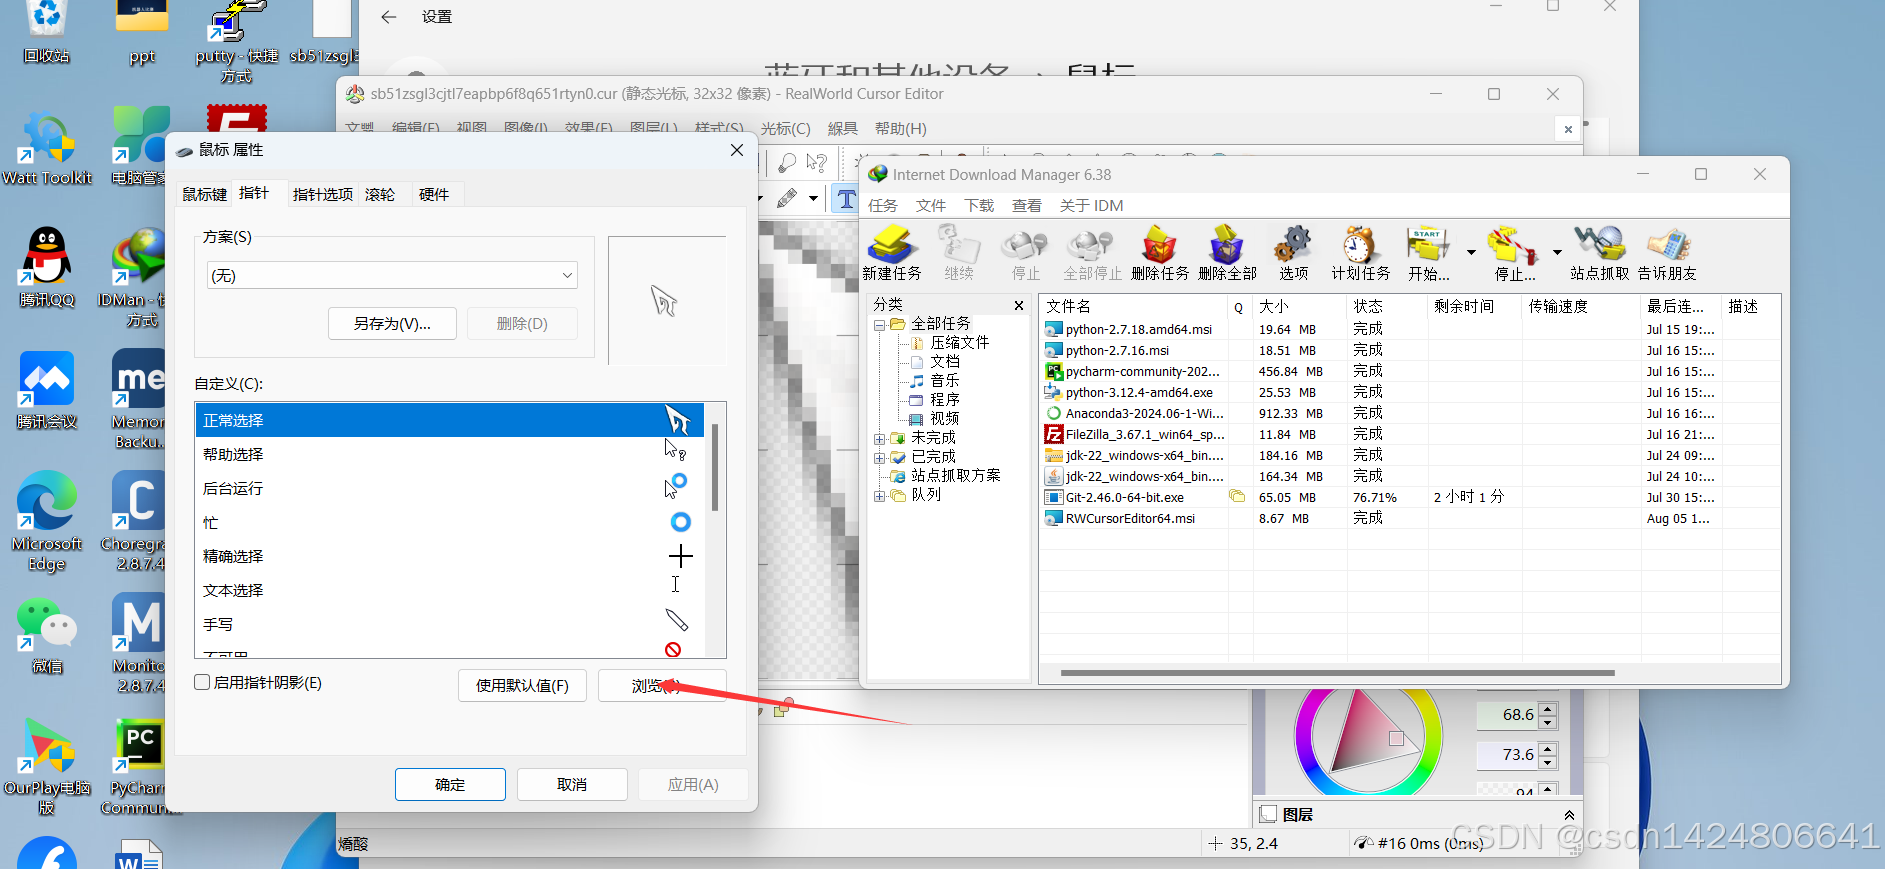Switch to the 滚轮 tab
This screenshot has width=1885, height=869.
click(380, 194)
